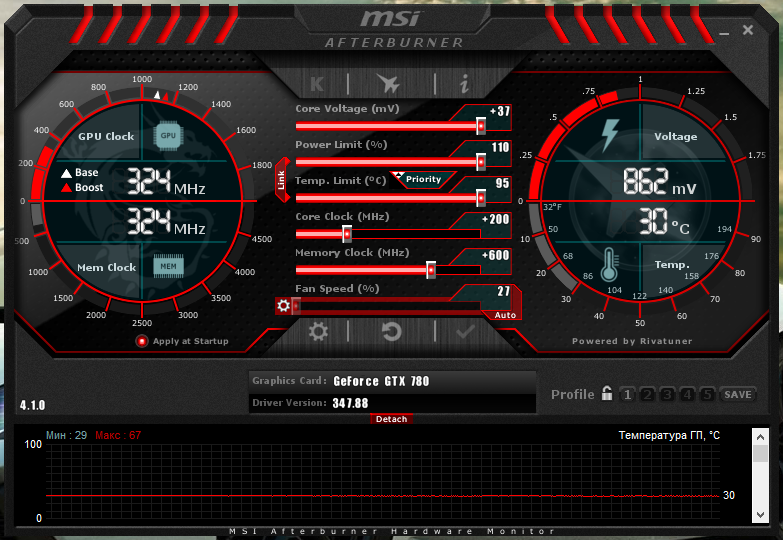This screenshot has width=783, height=540.
Task: Click the Temp. Limit slider handle
Action: click(x=481, y=198)
